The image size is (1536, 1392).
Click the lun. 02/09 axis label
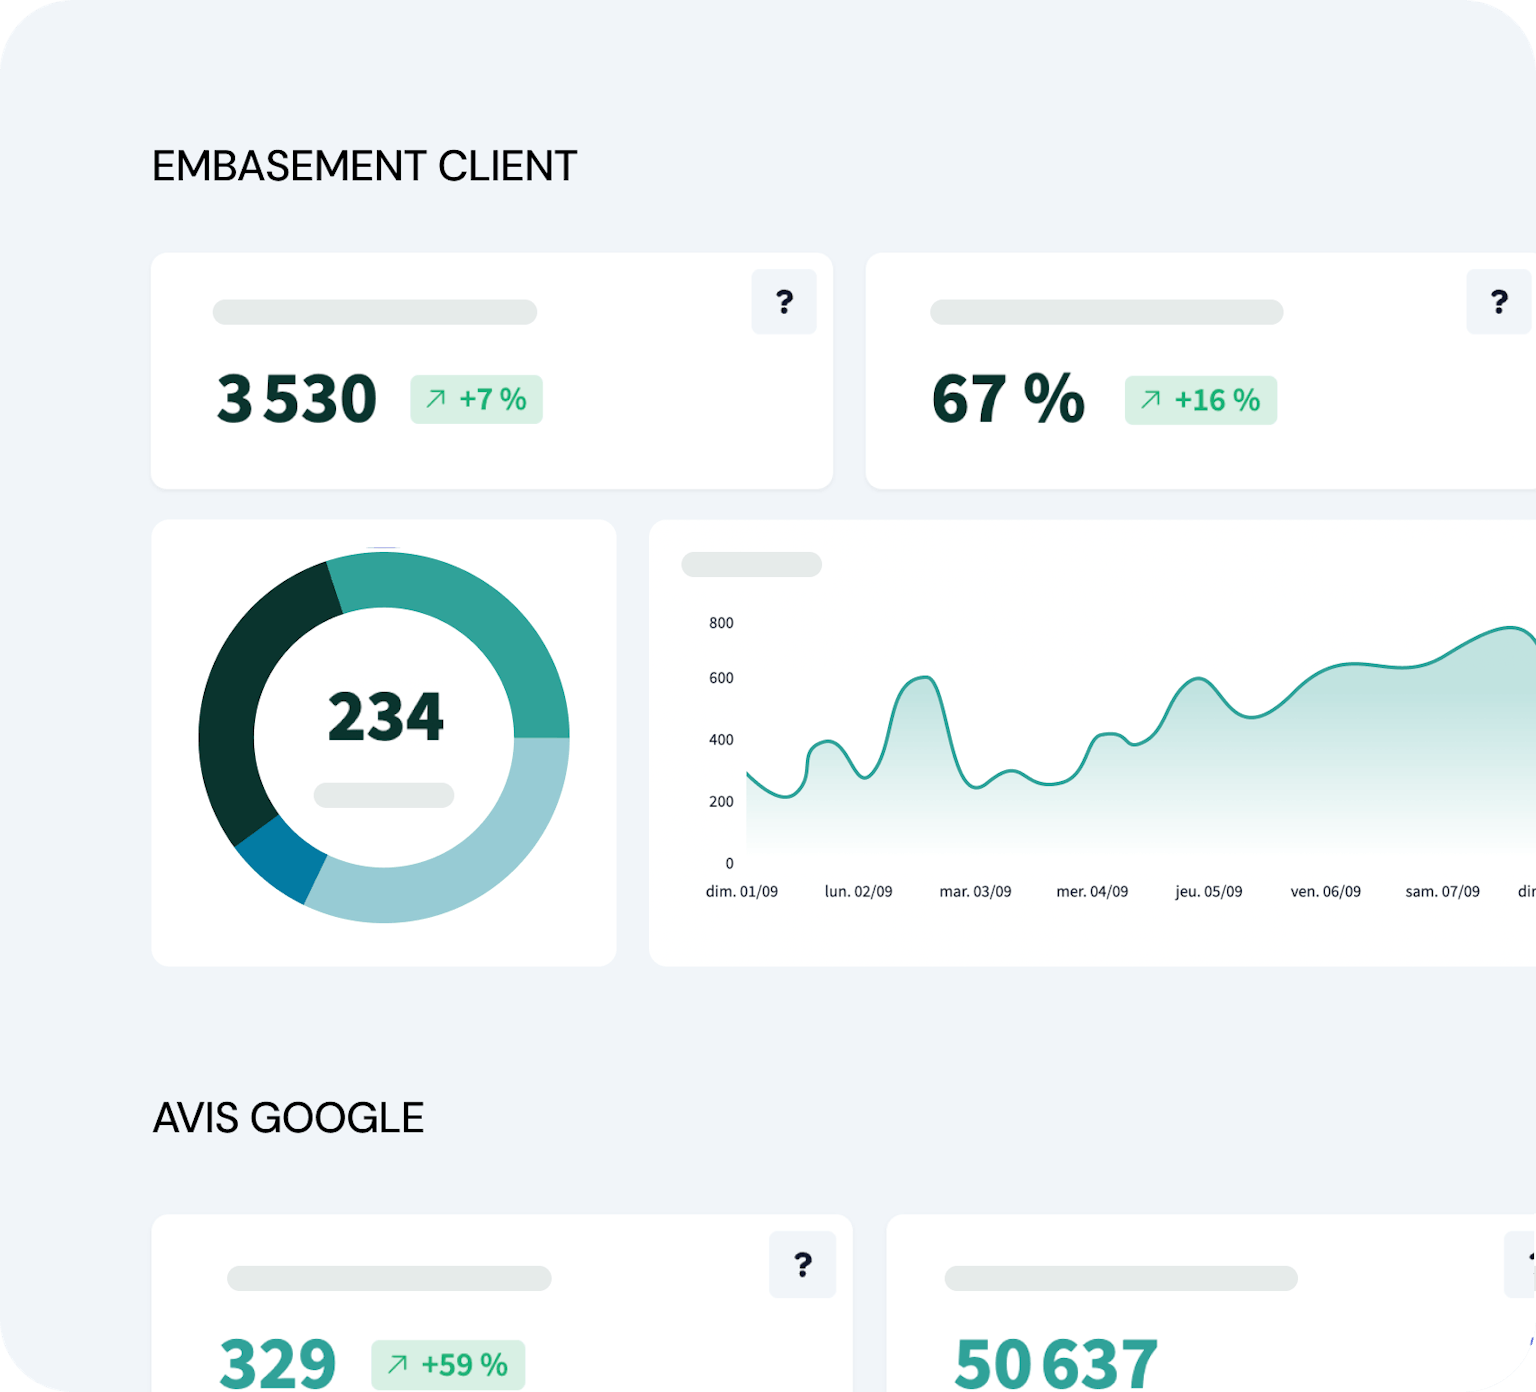(858, 891)
